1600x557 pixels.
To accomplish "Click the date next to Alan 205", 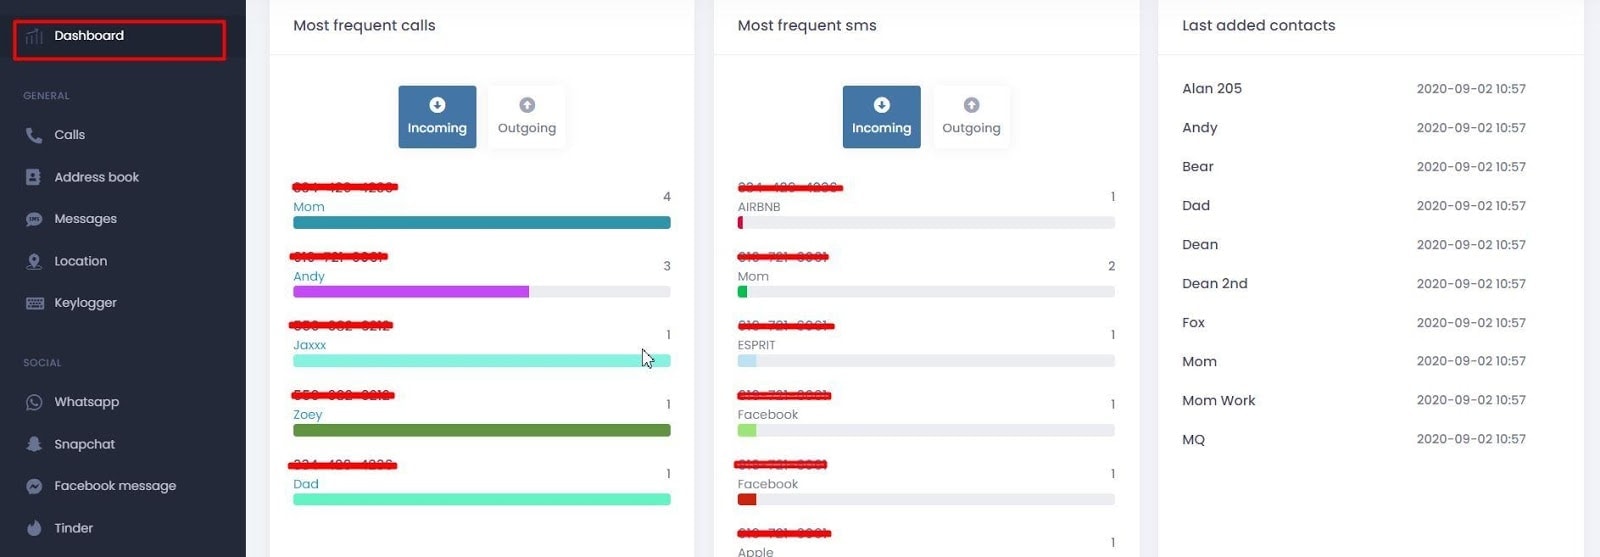I will 1471,89.
